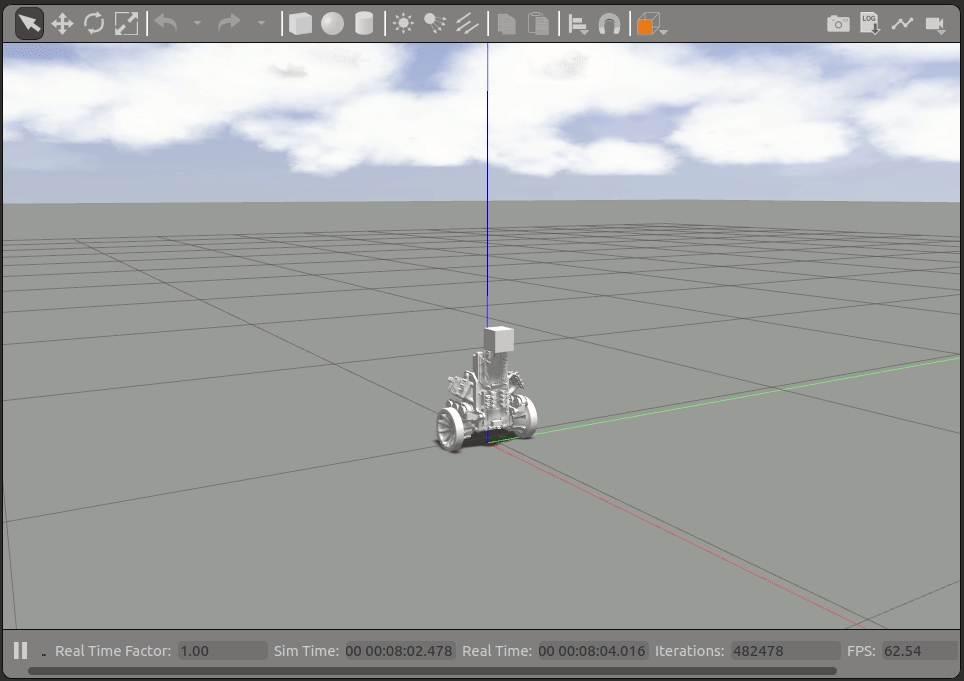Insert a cylinder shape
This screenshot has height=681, width=964.
point(364,24)
